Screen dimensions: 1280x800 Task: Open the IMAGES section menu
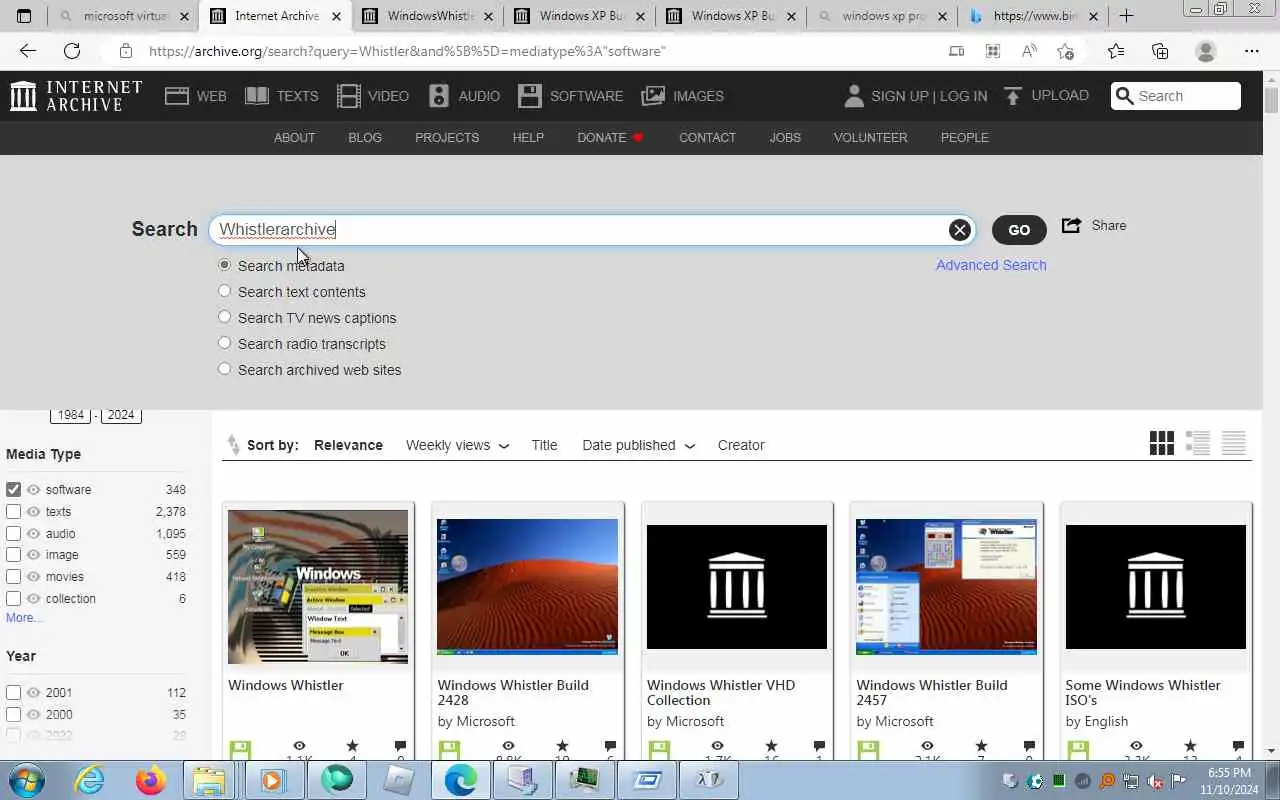pos(683,96)
